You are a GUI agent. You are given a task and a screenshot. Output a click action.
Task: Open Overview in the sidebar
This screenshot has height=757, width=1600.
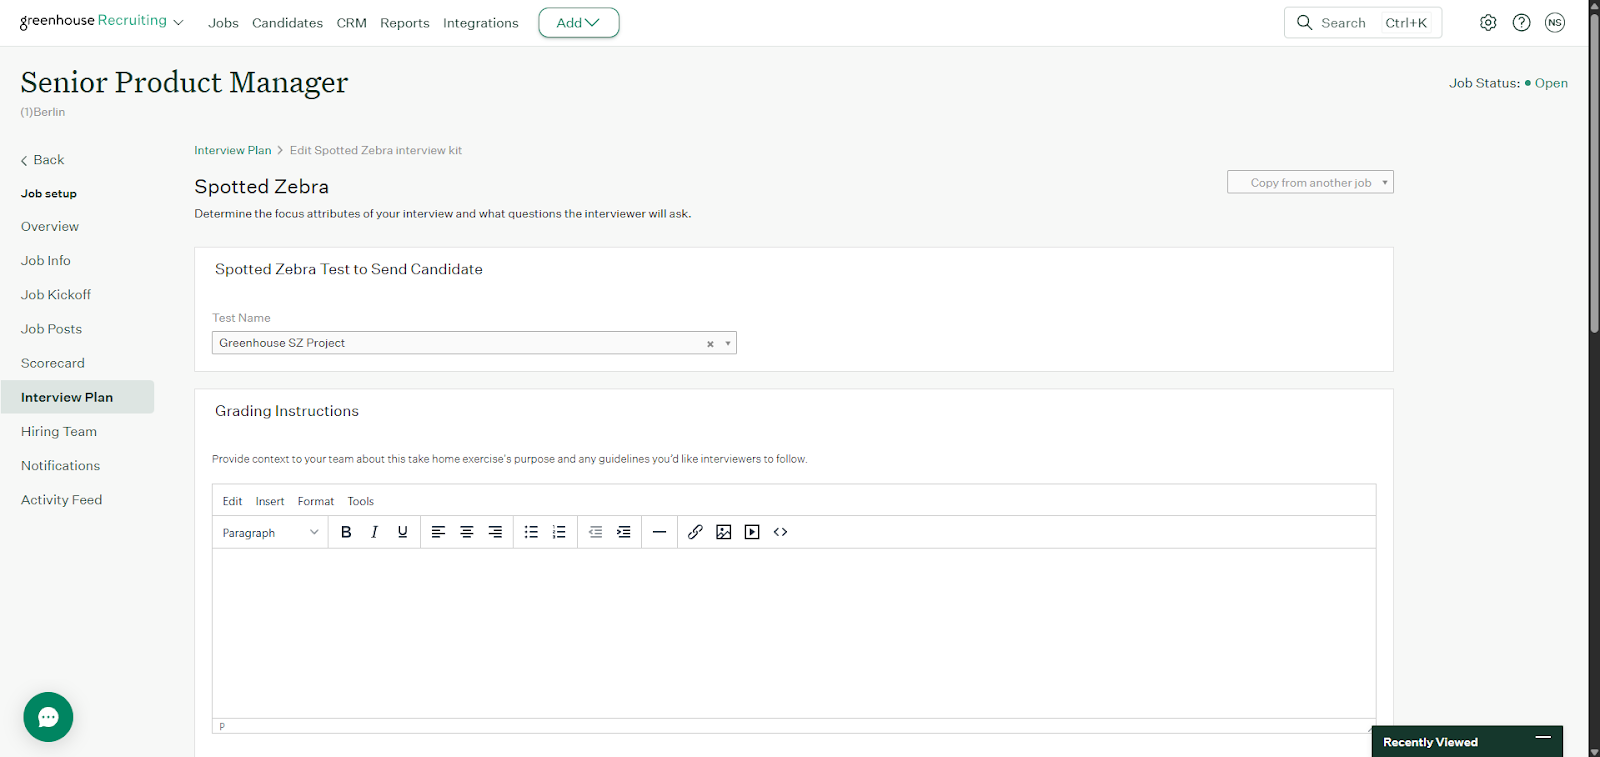coord(50,227)
